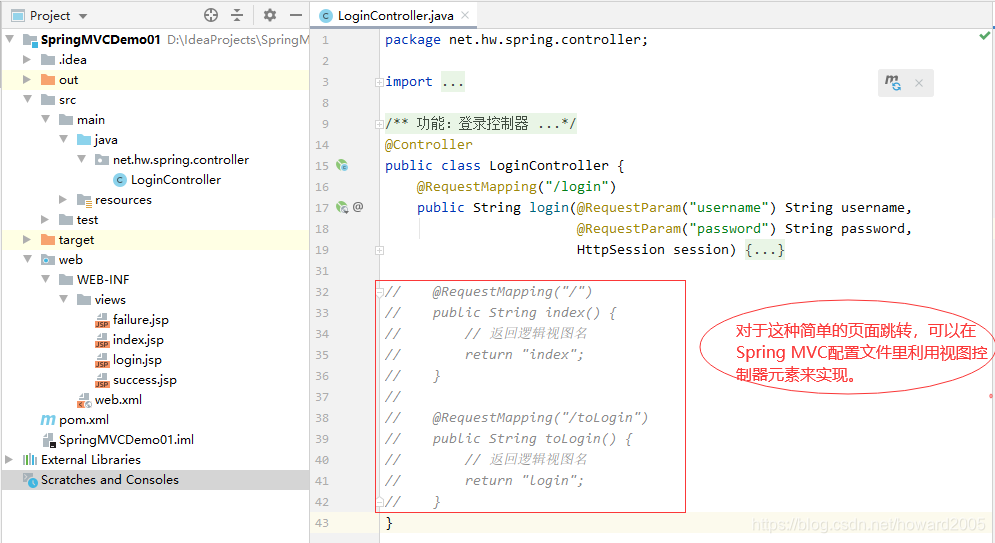Click the Maven reload changes icon
Viewport: 995px width, 543px height.
tap(893, 82)
